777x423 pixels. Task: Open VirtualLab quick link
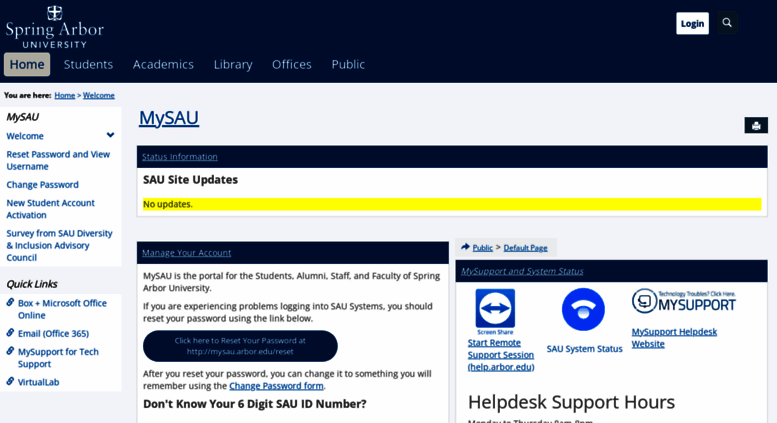[x=38, y=382]
